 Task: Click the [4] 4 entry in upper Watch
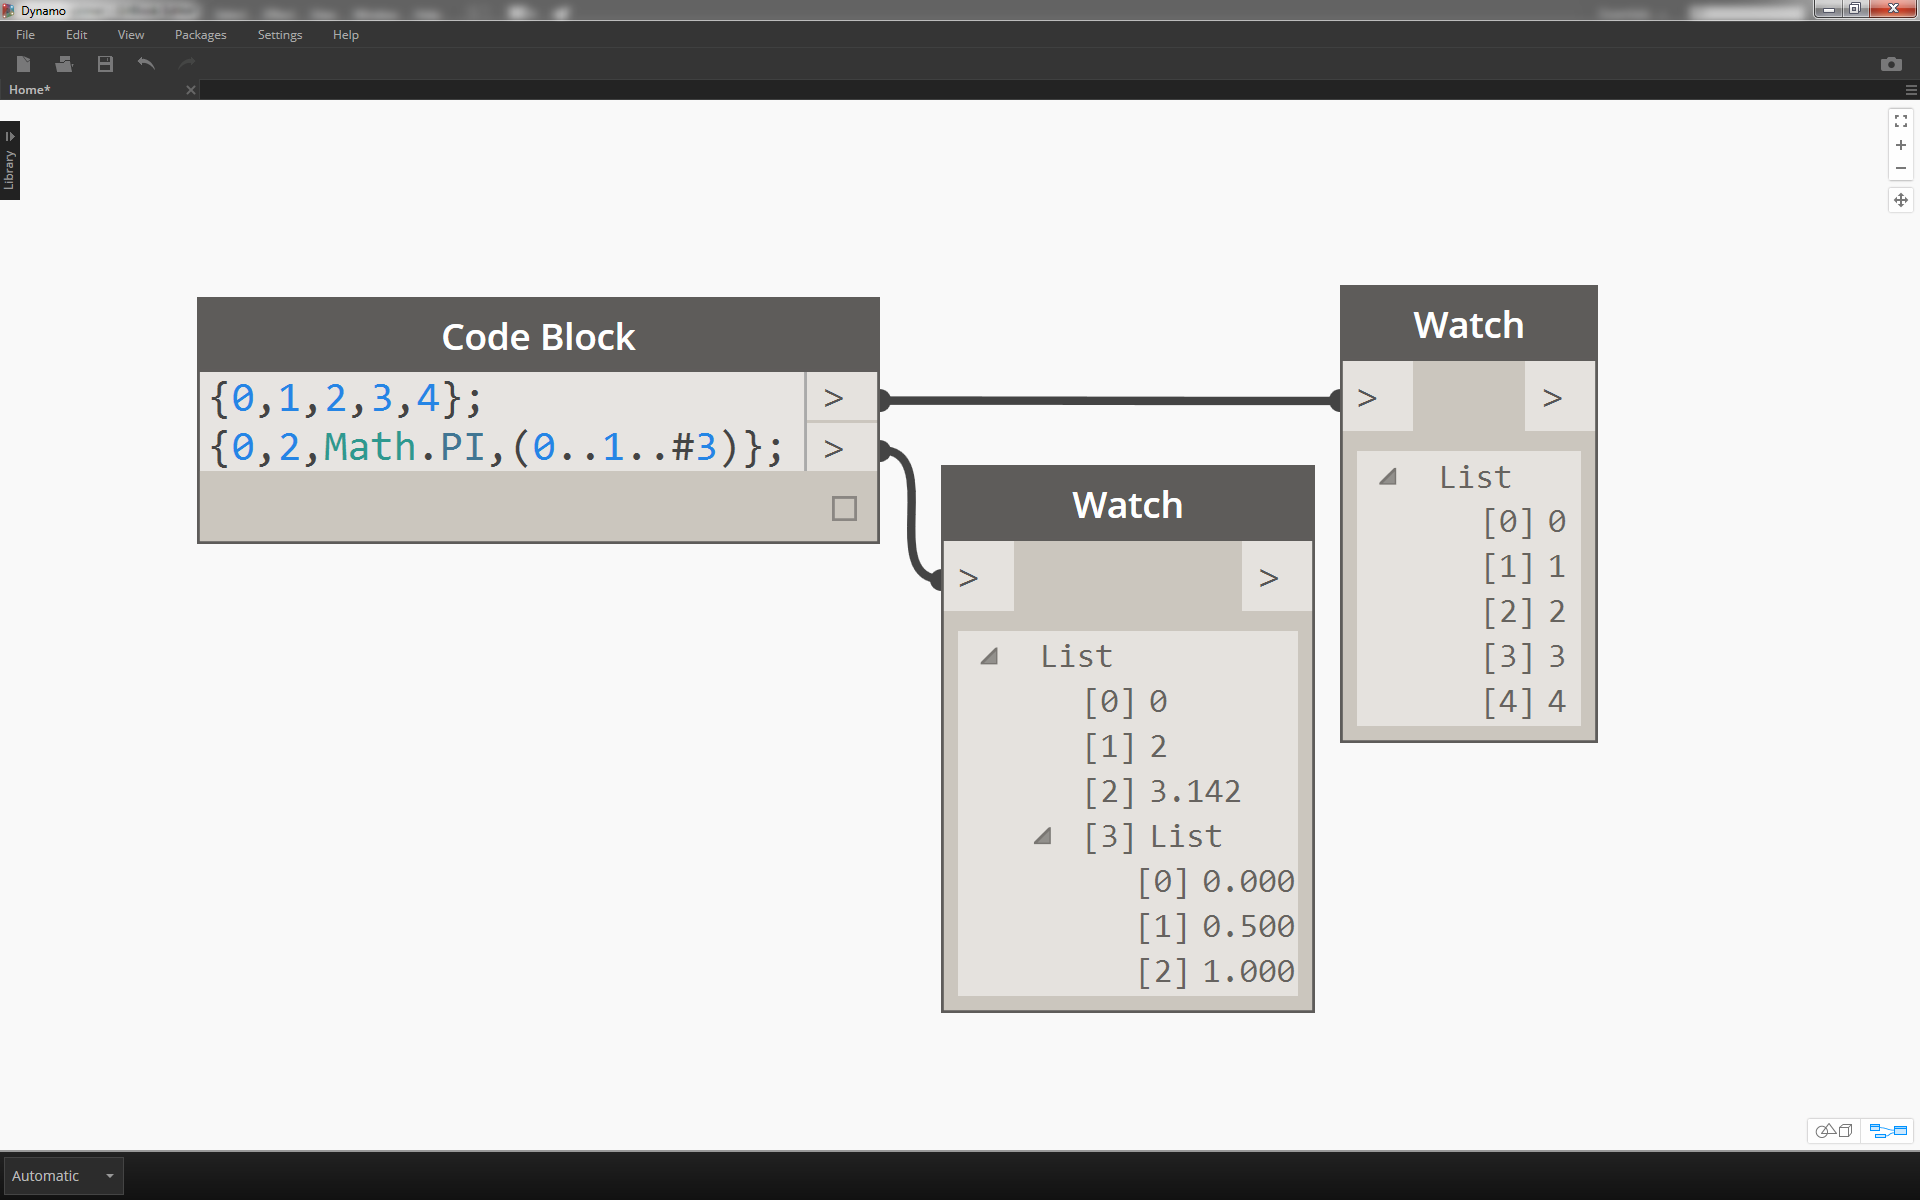[x=1524, y=701]
